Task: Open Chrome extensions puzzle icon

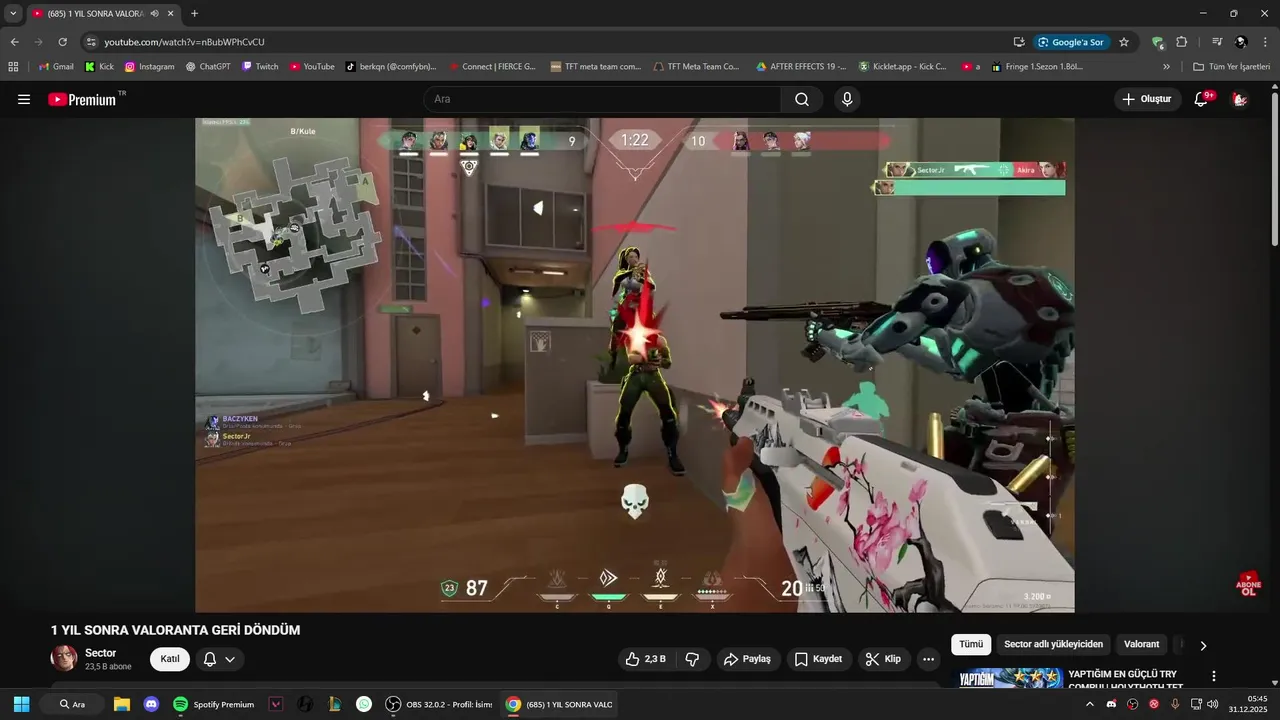Action: click(1181, 42)
